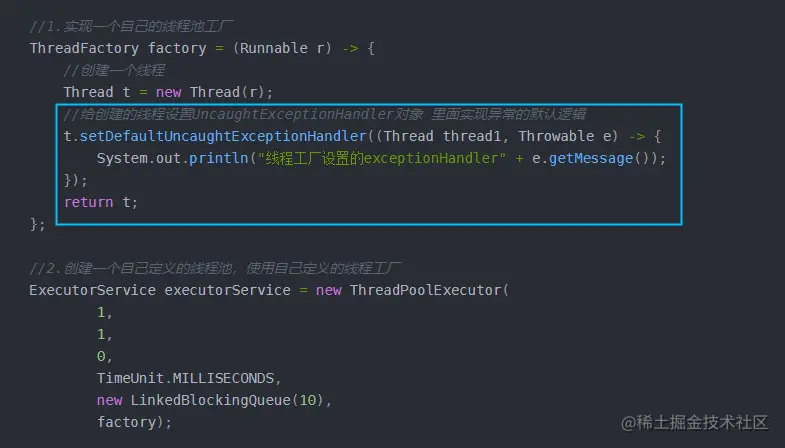Click the string "线程工厂设置的exceptionHandler"
This screenshot has height=448, width=785.
pos(381,158)
